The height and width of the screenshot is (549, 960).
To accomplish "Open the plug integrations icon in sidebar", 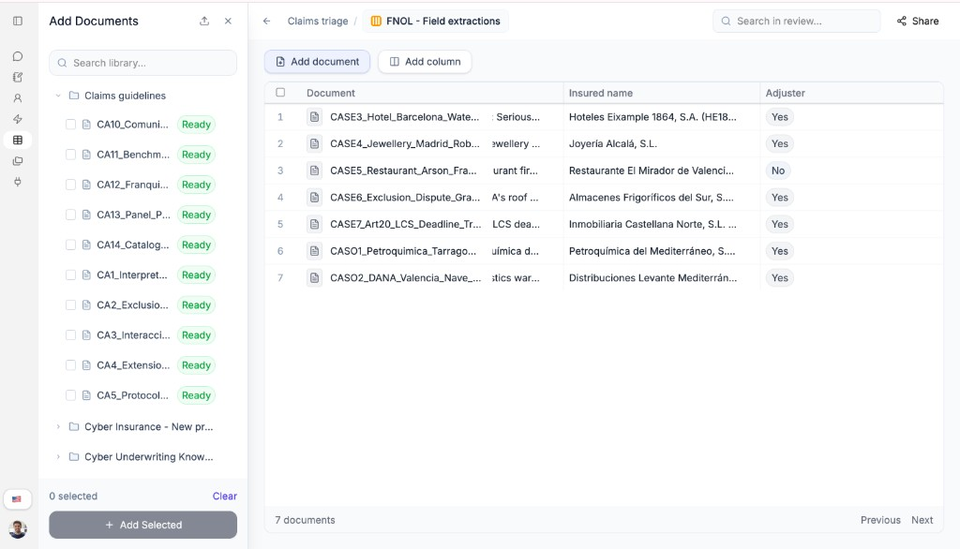I will (18, 182).
